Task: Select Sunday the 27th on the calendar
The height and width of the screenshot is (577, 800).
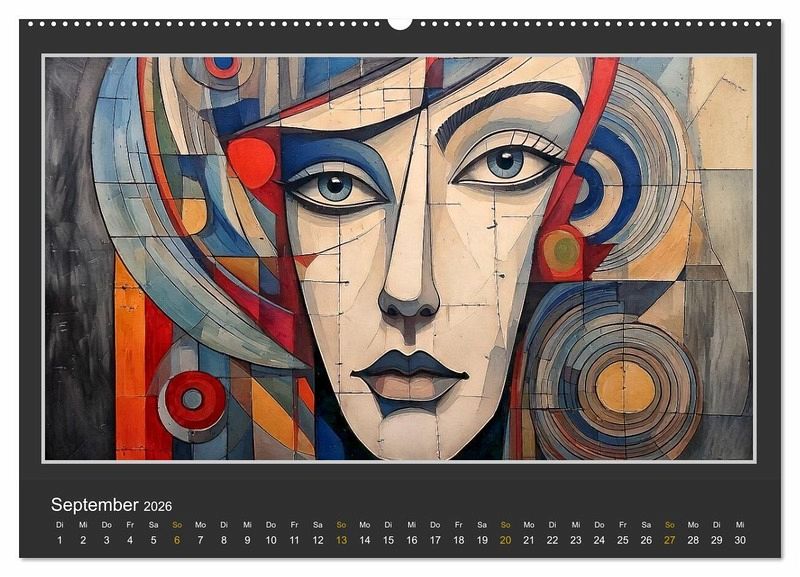Action: [x=670, y=540]
